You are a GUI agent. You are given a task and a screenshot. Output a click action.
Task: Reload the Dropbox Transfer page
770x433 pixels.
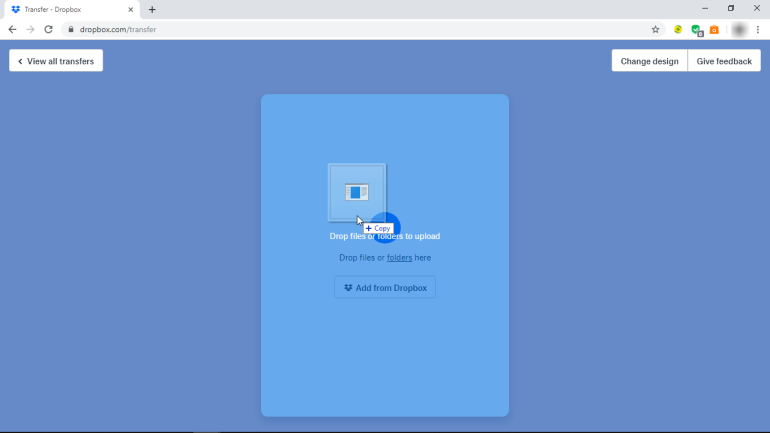(48, 30)
